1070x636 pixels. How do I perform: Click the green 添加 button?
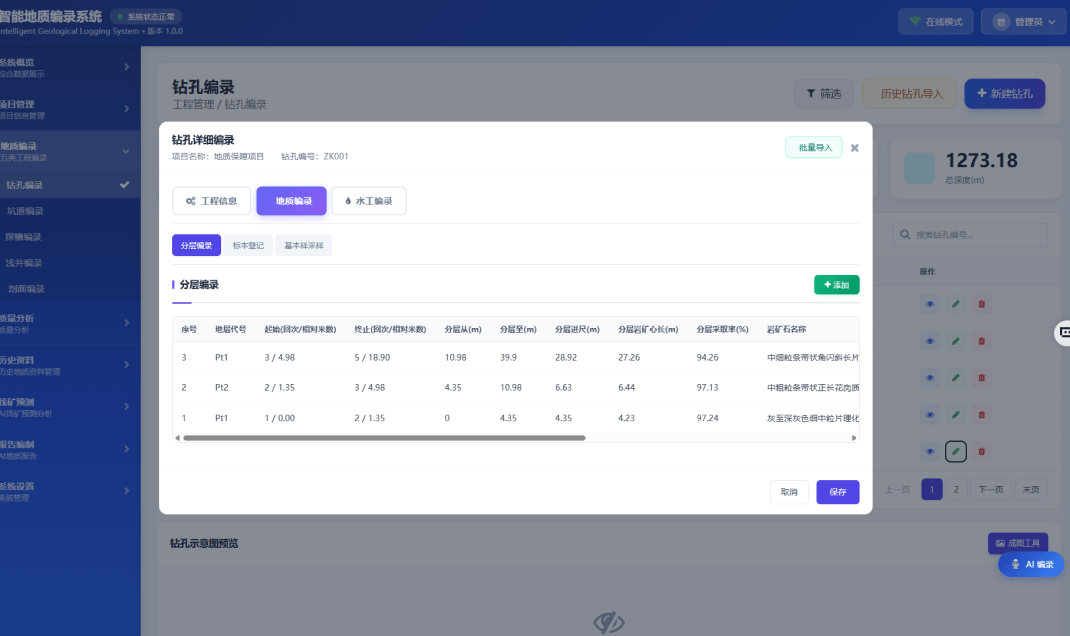click(837, 285)
